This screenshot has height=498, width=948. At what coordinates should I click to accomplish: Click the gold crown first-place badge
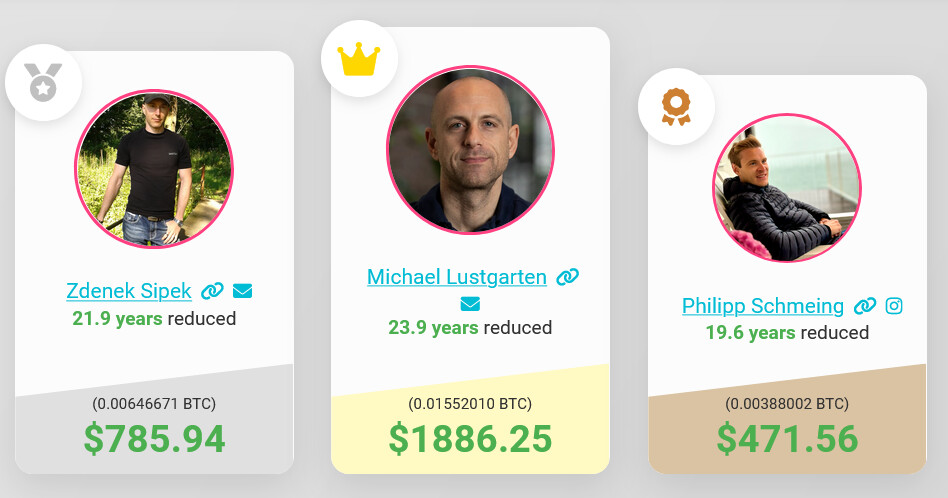click(359, 59)
